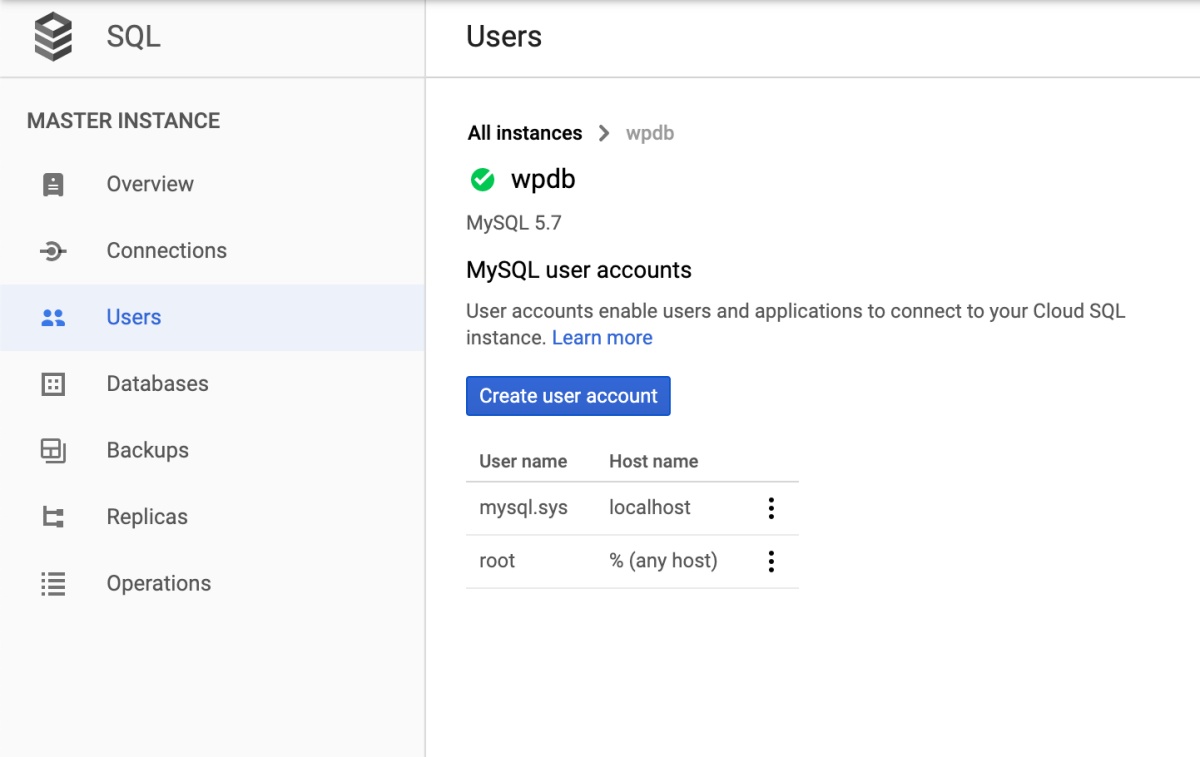Viewport: 1200px width, 757px height.
Task: Switch to the Users section
Action: [133, 316]
